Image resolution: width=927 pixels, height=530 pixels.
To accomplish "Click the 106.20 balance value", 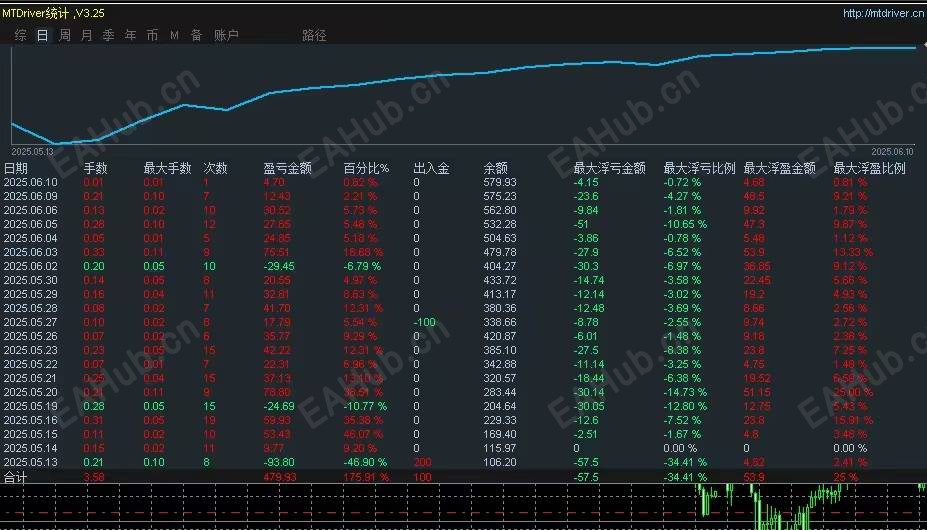I will coord(500,462).
